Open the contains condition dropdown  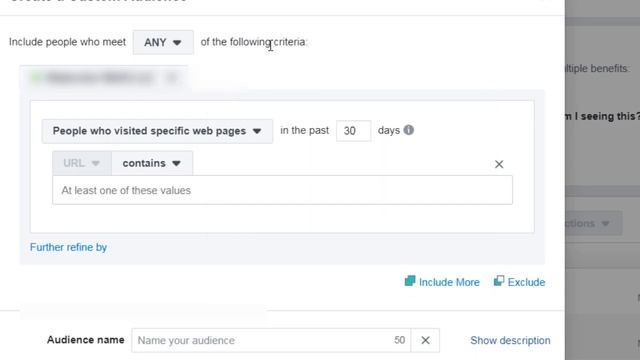[x=152, y=163]
